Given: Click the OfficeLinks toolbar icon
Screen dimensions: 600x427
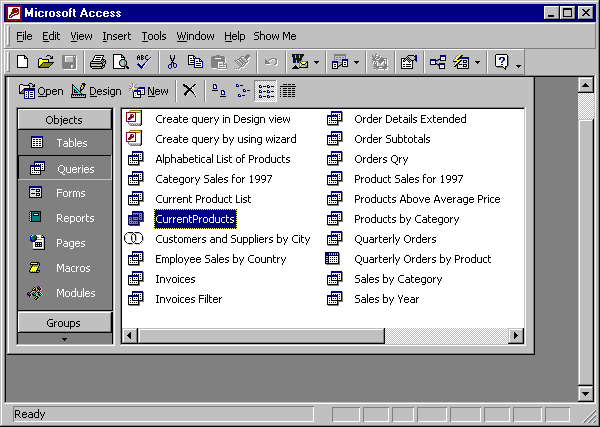Looking at the screenshot, I should click(x=300, y=62).
